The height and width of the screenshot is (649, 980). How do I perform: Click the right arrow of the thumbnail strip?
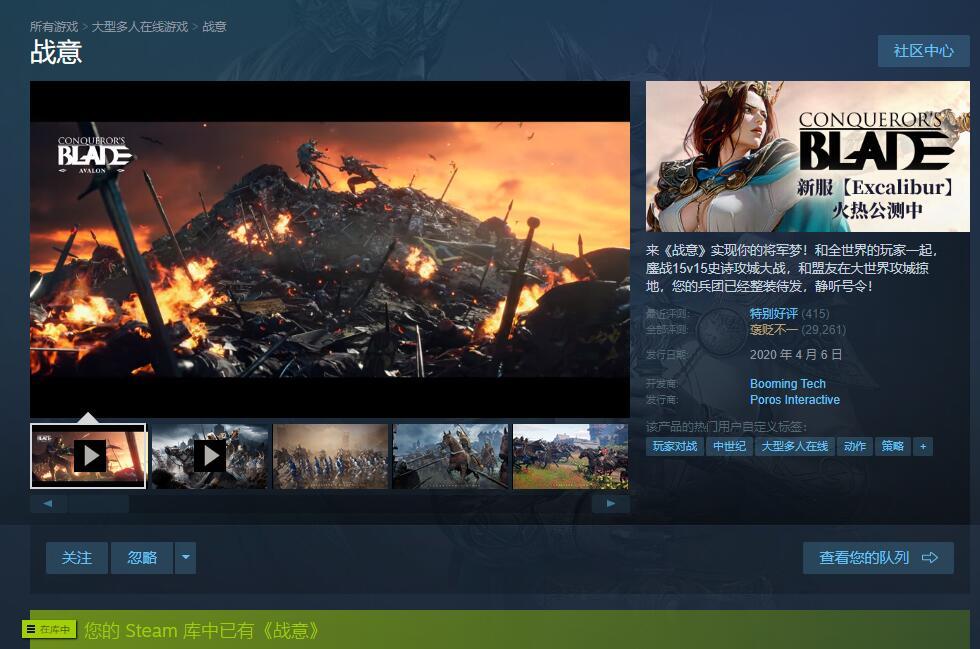click(x=611, y=503)
